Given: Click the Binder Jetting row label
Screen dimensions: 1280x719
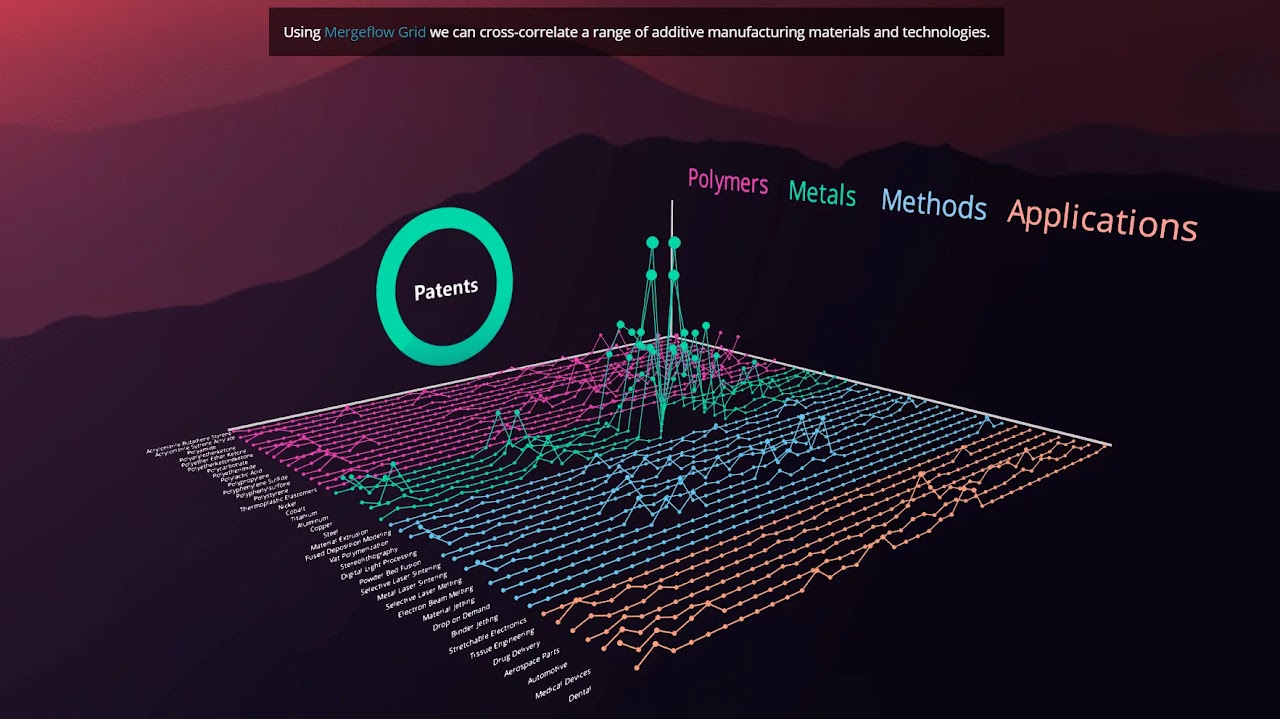Looking at the screenshot, I should click(475, 625).
